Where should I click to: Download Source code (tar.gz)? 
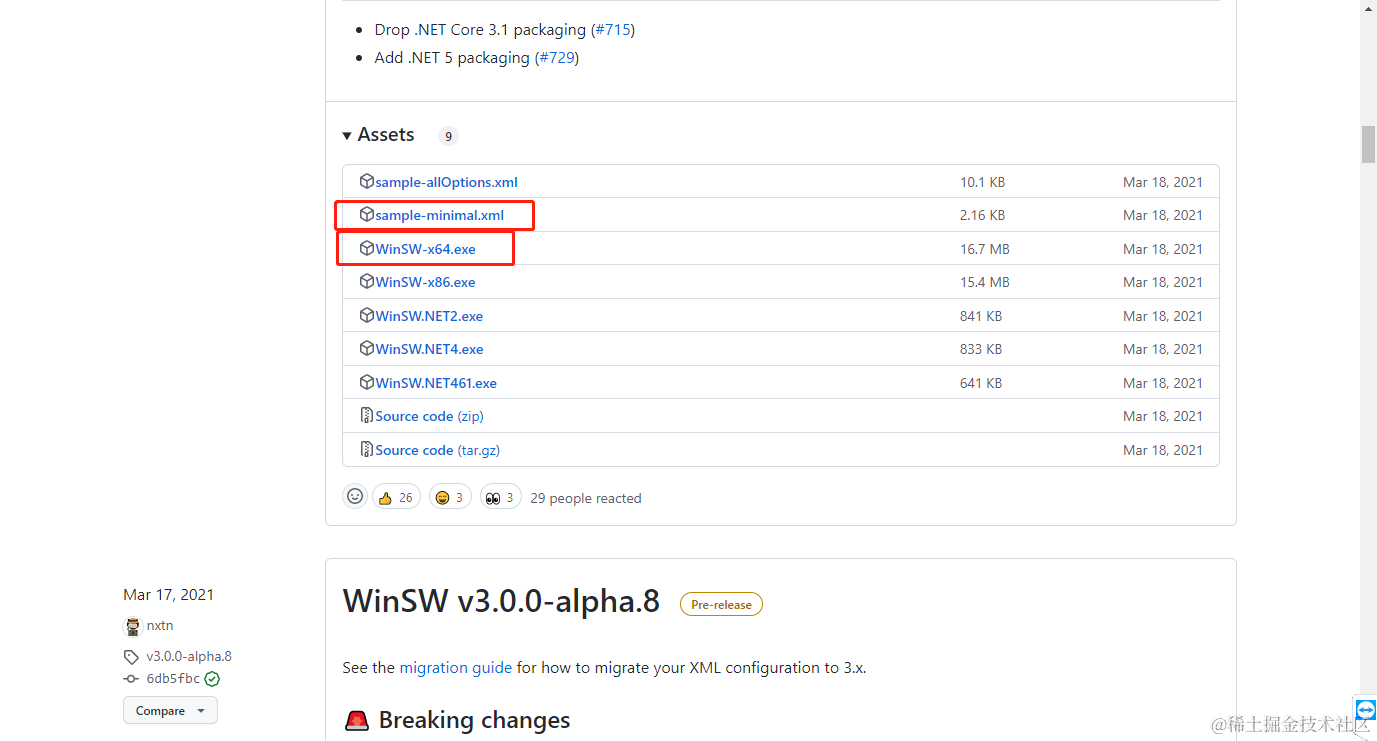click(437, 450)
